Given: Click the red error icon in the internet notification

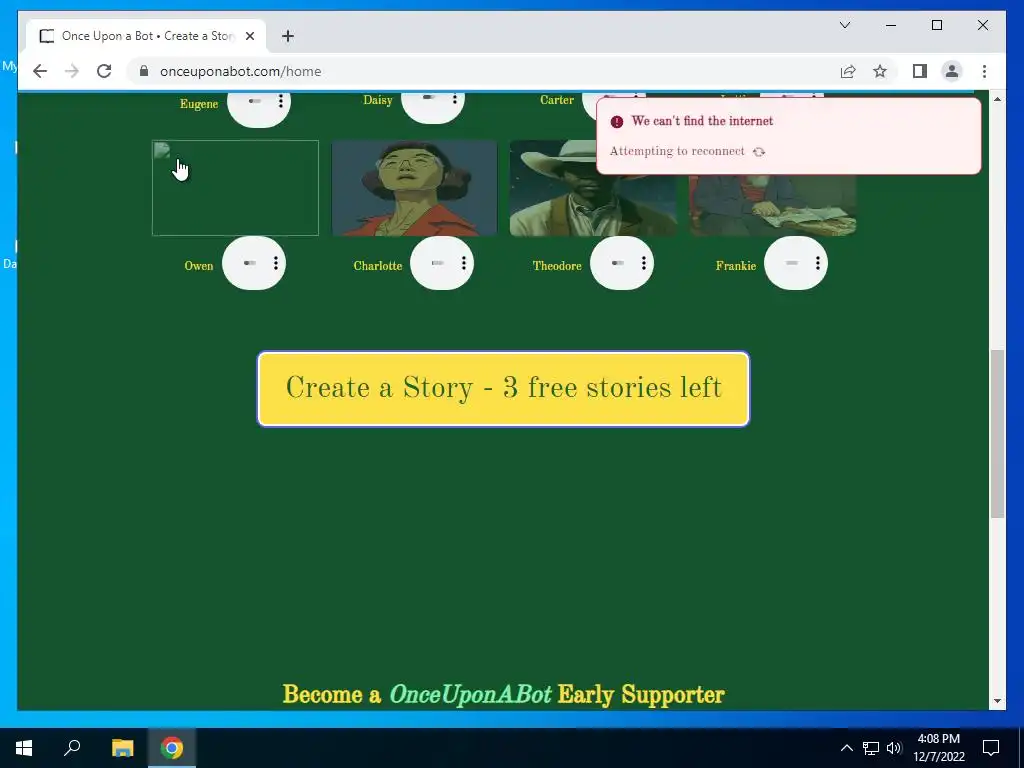Looking at the screenshot, I should coord(616,121).
